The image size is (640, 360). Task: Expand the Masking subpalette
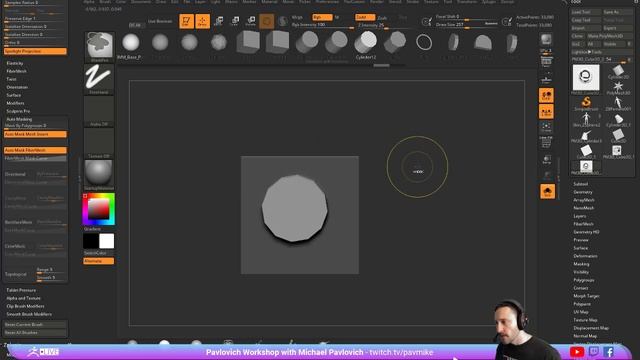pos(581,264)
